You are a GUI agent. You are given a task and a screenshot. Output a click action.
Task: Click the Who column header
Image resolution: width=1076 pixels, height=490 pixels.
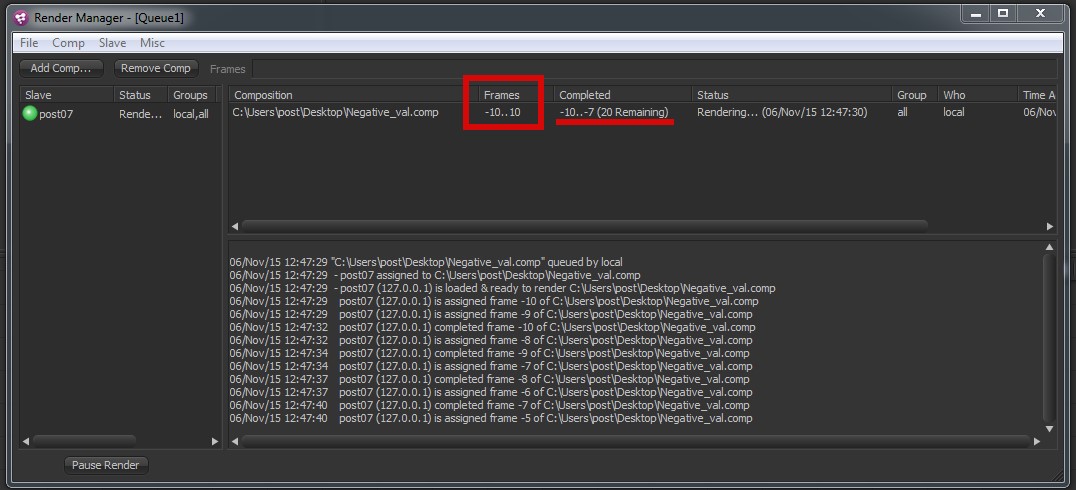click(x=978, y=95)
